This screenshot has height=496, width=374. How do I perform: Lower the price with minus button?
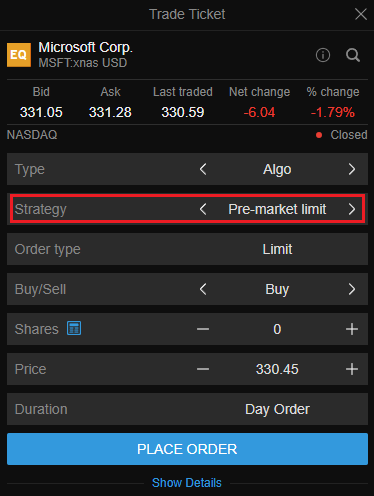[x=203, y=369]
